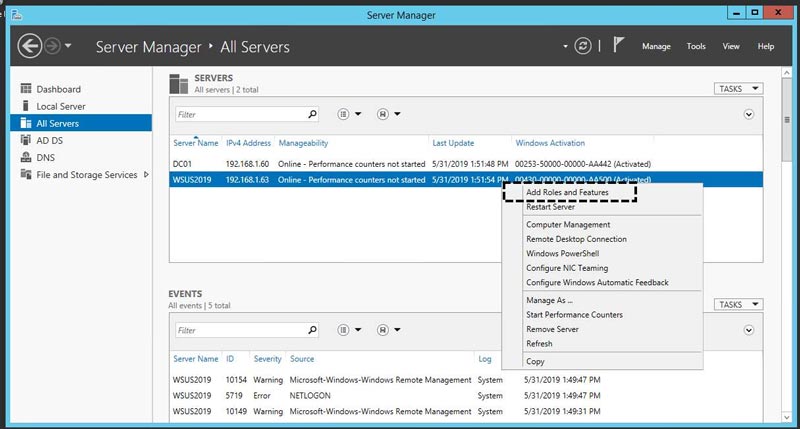The width and height of the screenshot is (800, 429).
Task: Click the Servers filter search magnifier
Action: pyautogui.click(x=312, y=114)
